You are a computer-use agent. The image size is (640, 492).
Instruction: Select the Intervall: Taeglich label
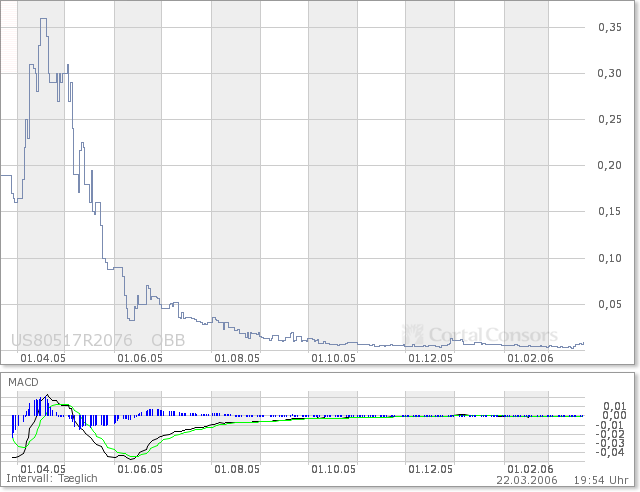(53, 479)
